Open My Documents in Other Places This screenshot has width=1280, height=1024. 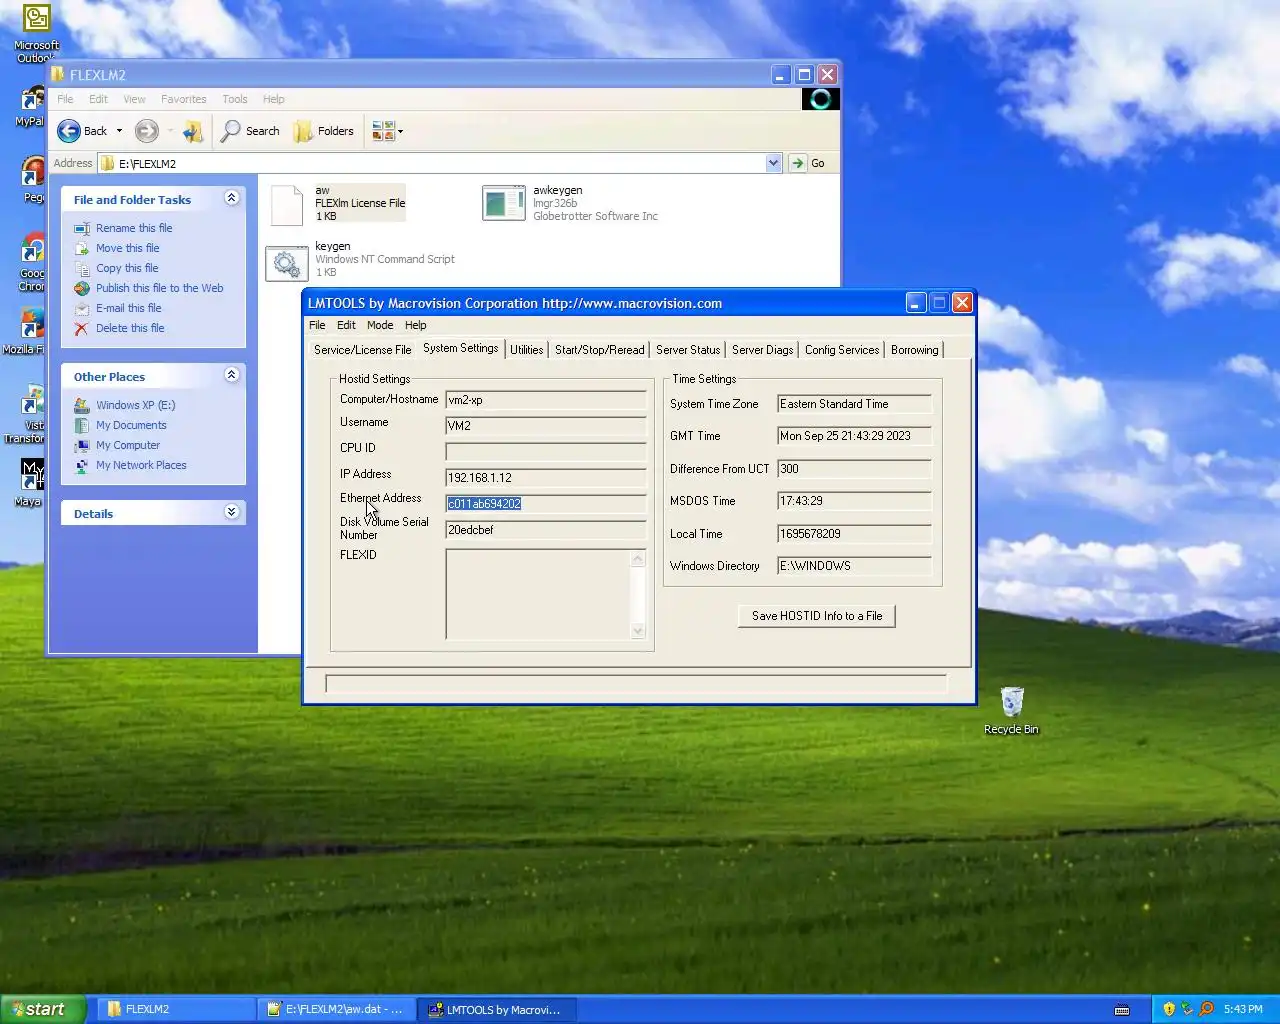click(131, 425)
